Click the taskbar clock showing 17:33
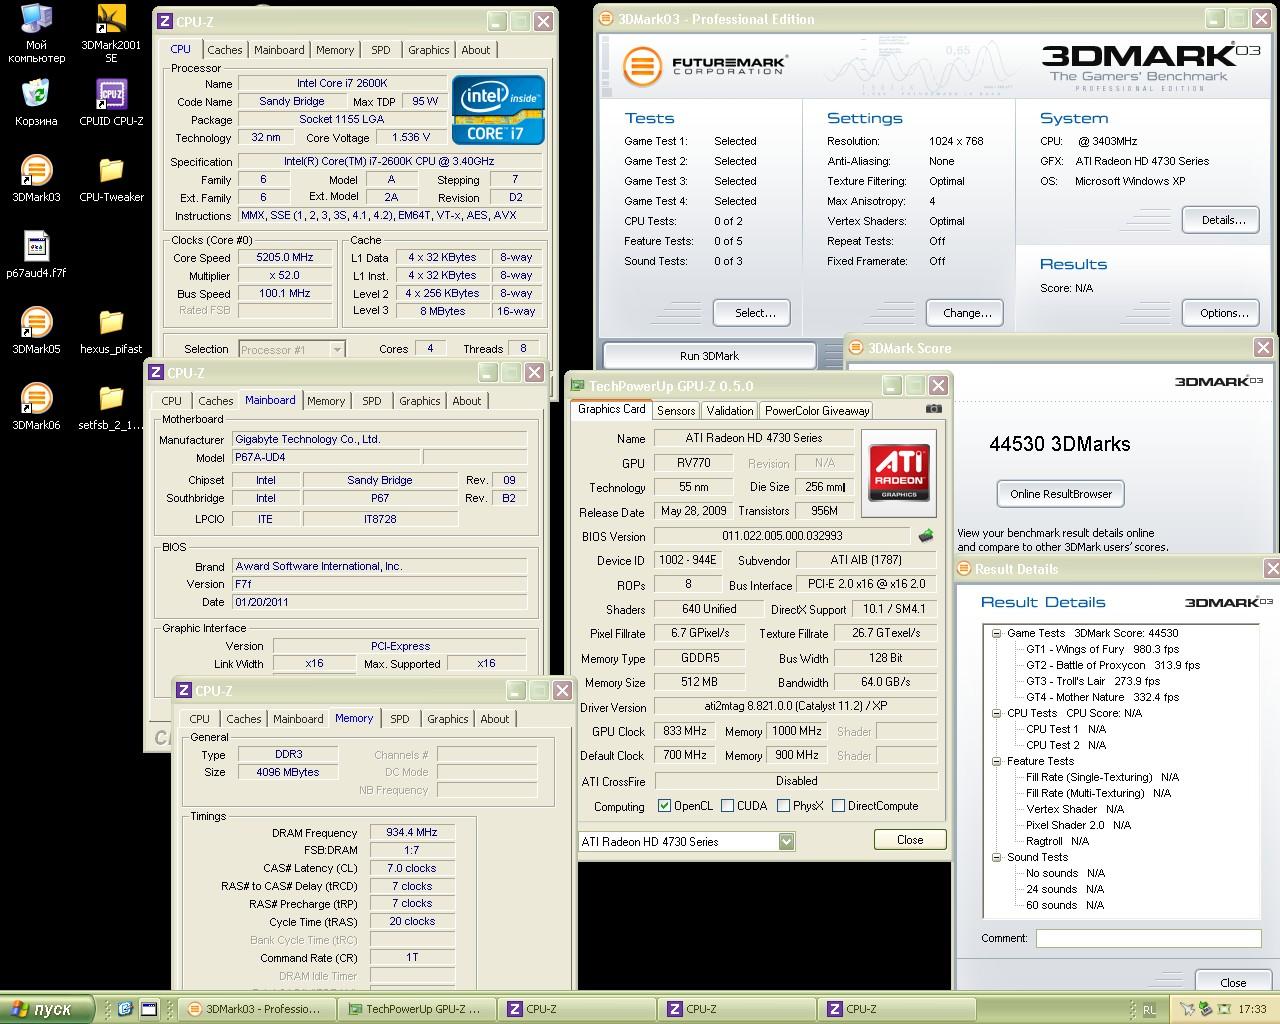This screenshot has width=1280, height=1024. [x=1252, y=1010]
